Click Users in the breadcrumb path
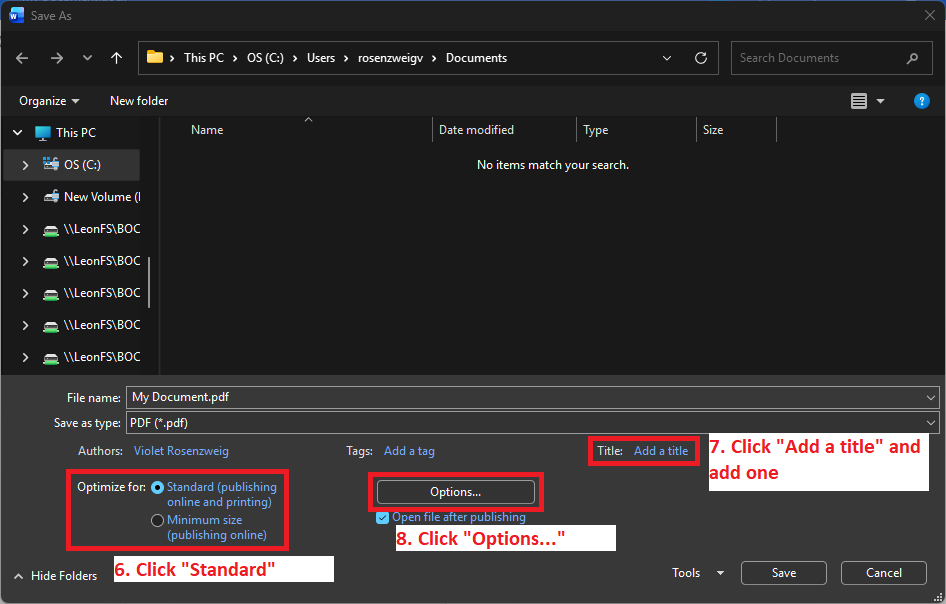 pos(320,58)
